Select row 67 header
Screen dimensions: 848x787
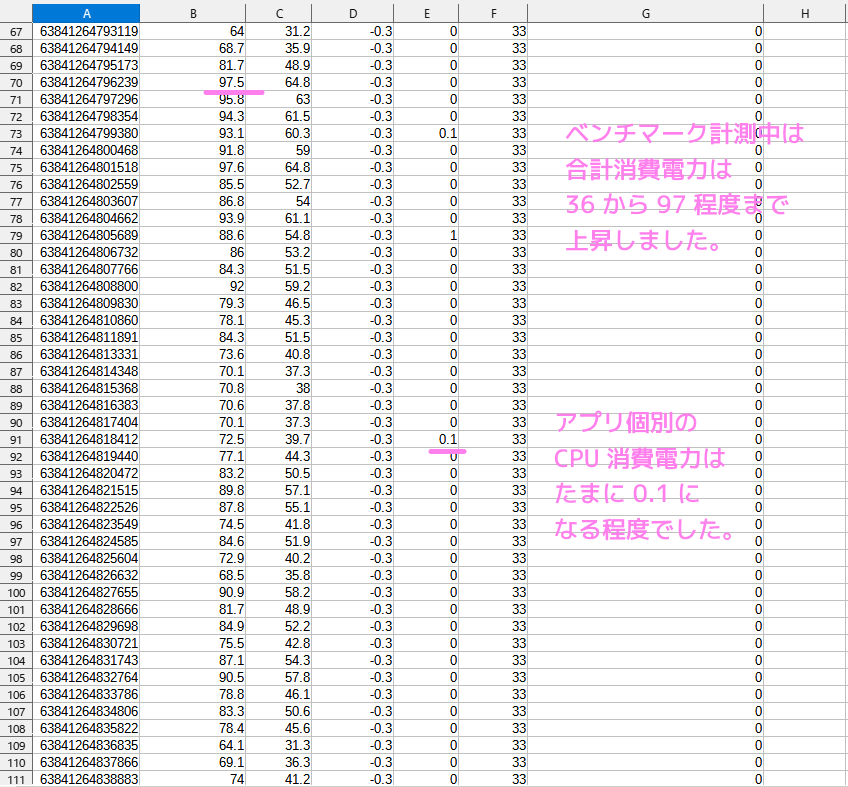pyautogui.click(x=16, y=30)
